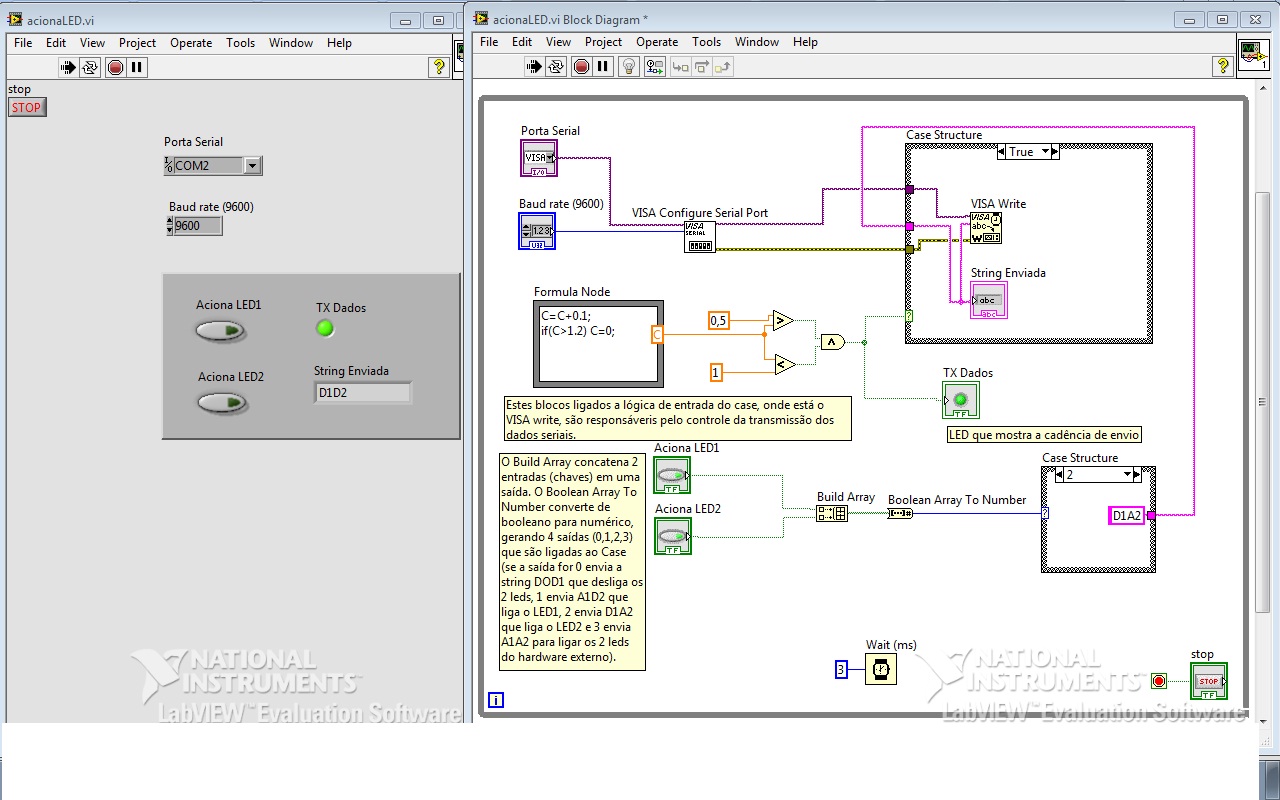Abort execution from the Block Diagram toolbar
Image resolution: width=1280 pixels, height=800 pixels.
click(x=581, y=67)
